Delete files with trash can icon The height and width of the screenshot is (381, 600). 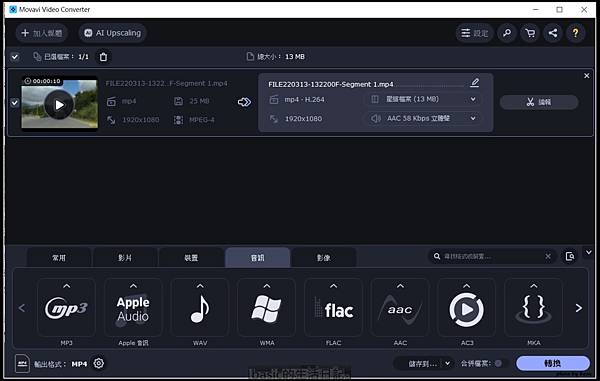(103, 57)
